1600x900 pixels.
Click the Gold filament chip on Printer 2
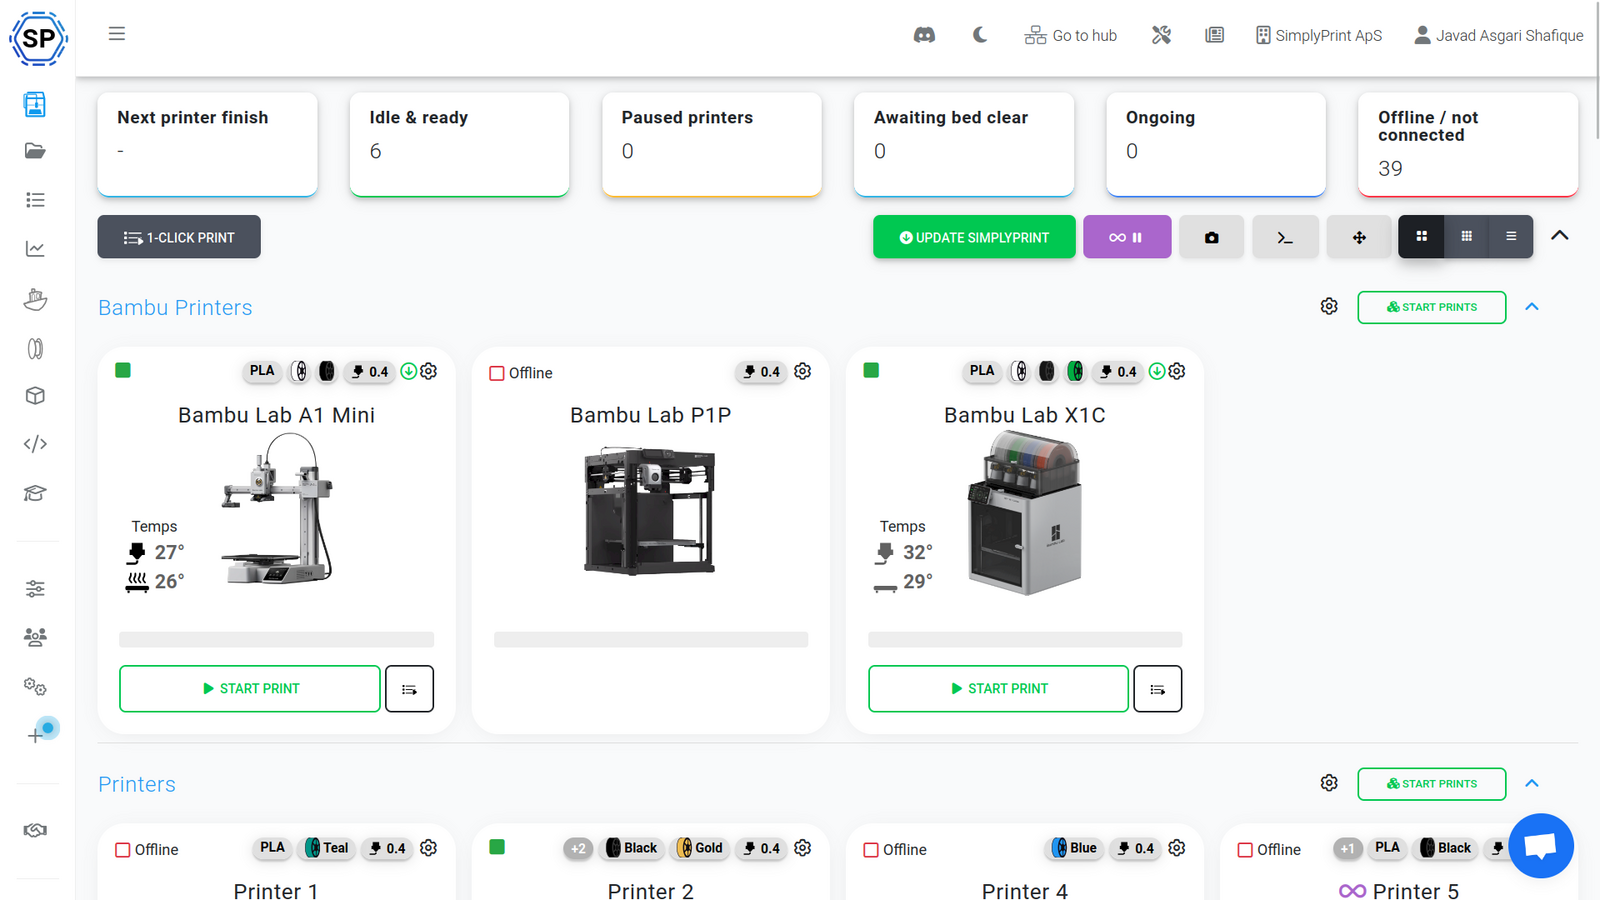click(x=699, y=848)
